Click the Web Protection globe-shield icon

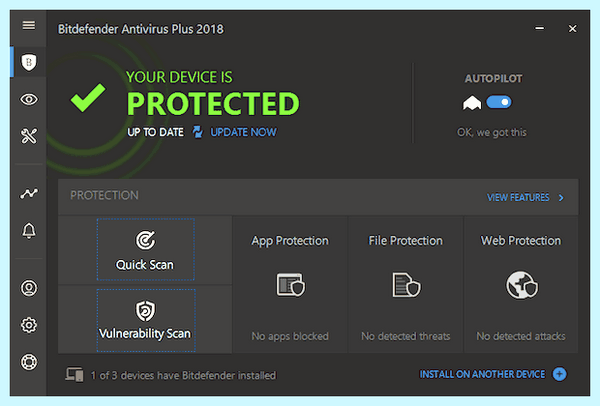522,285
